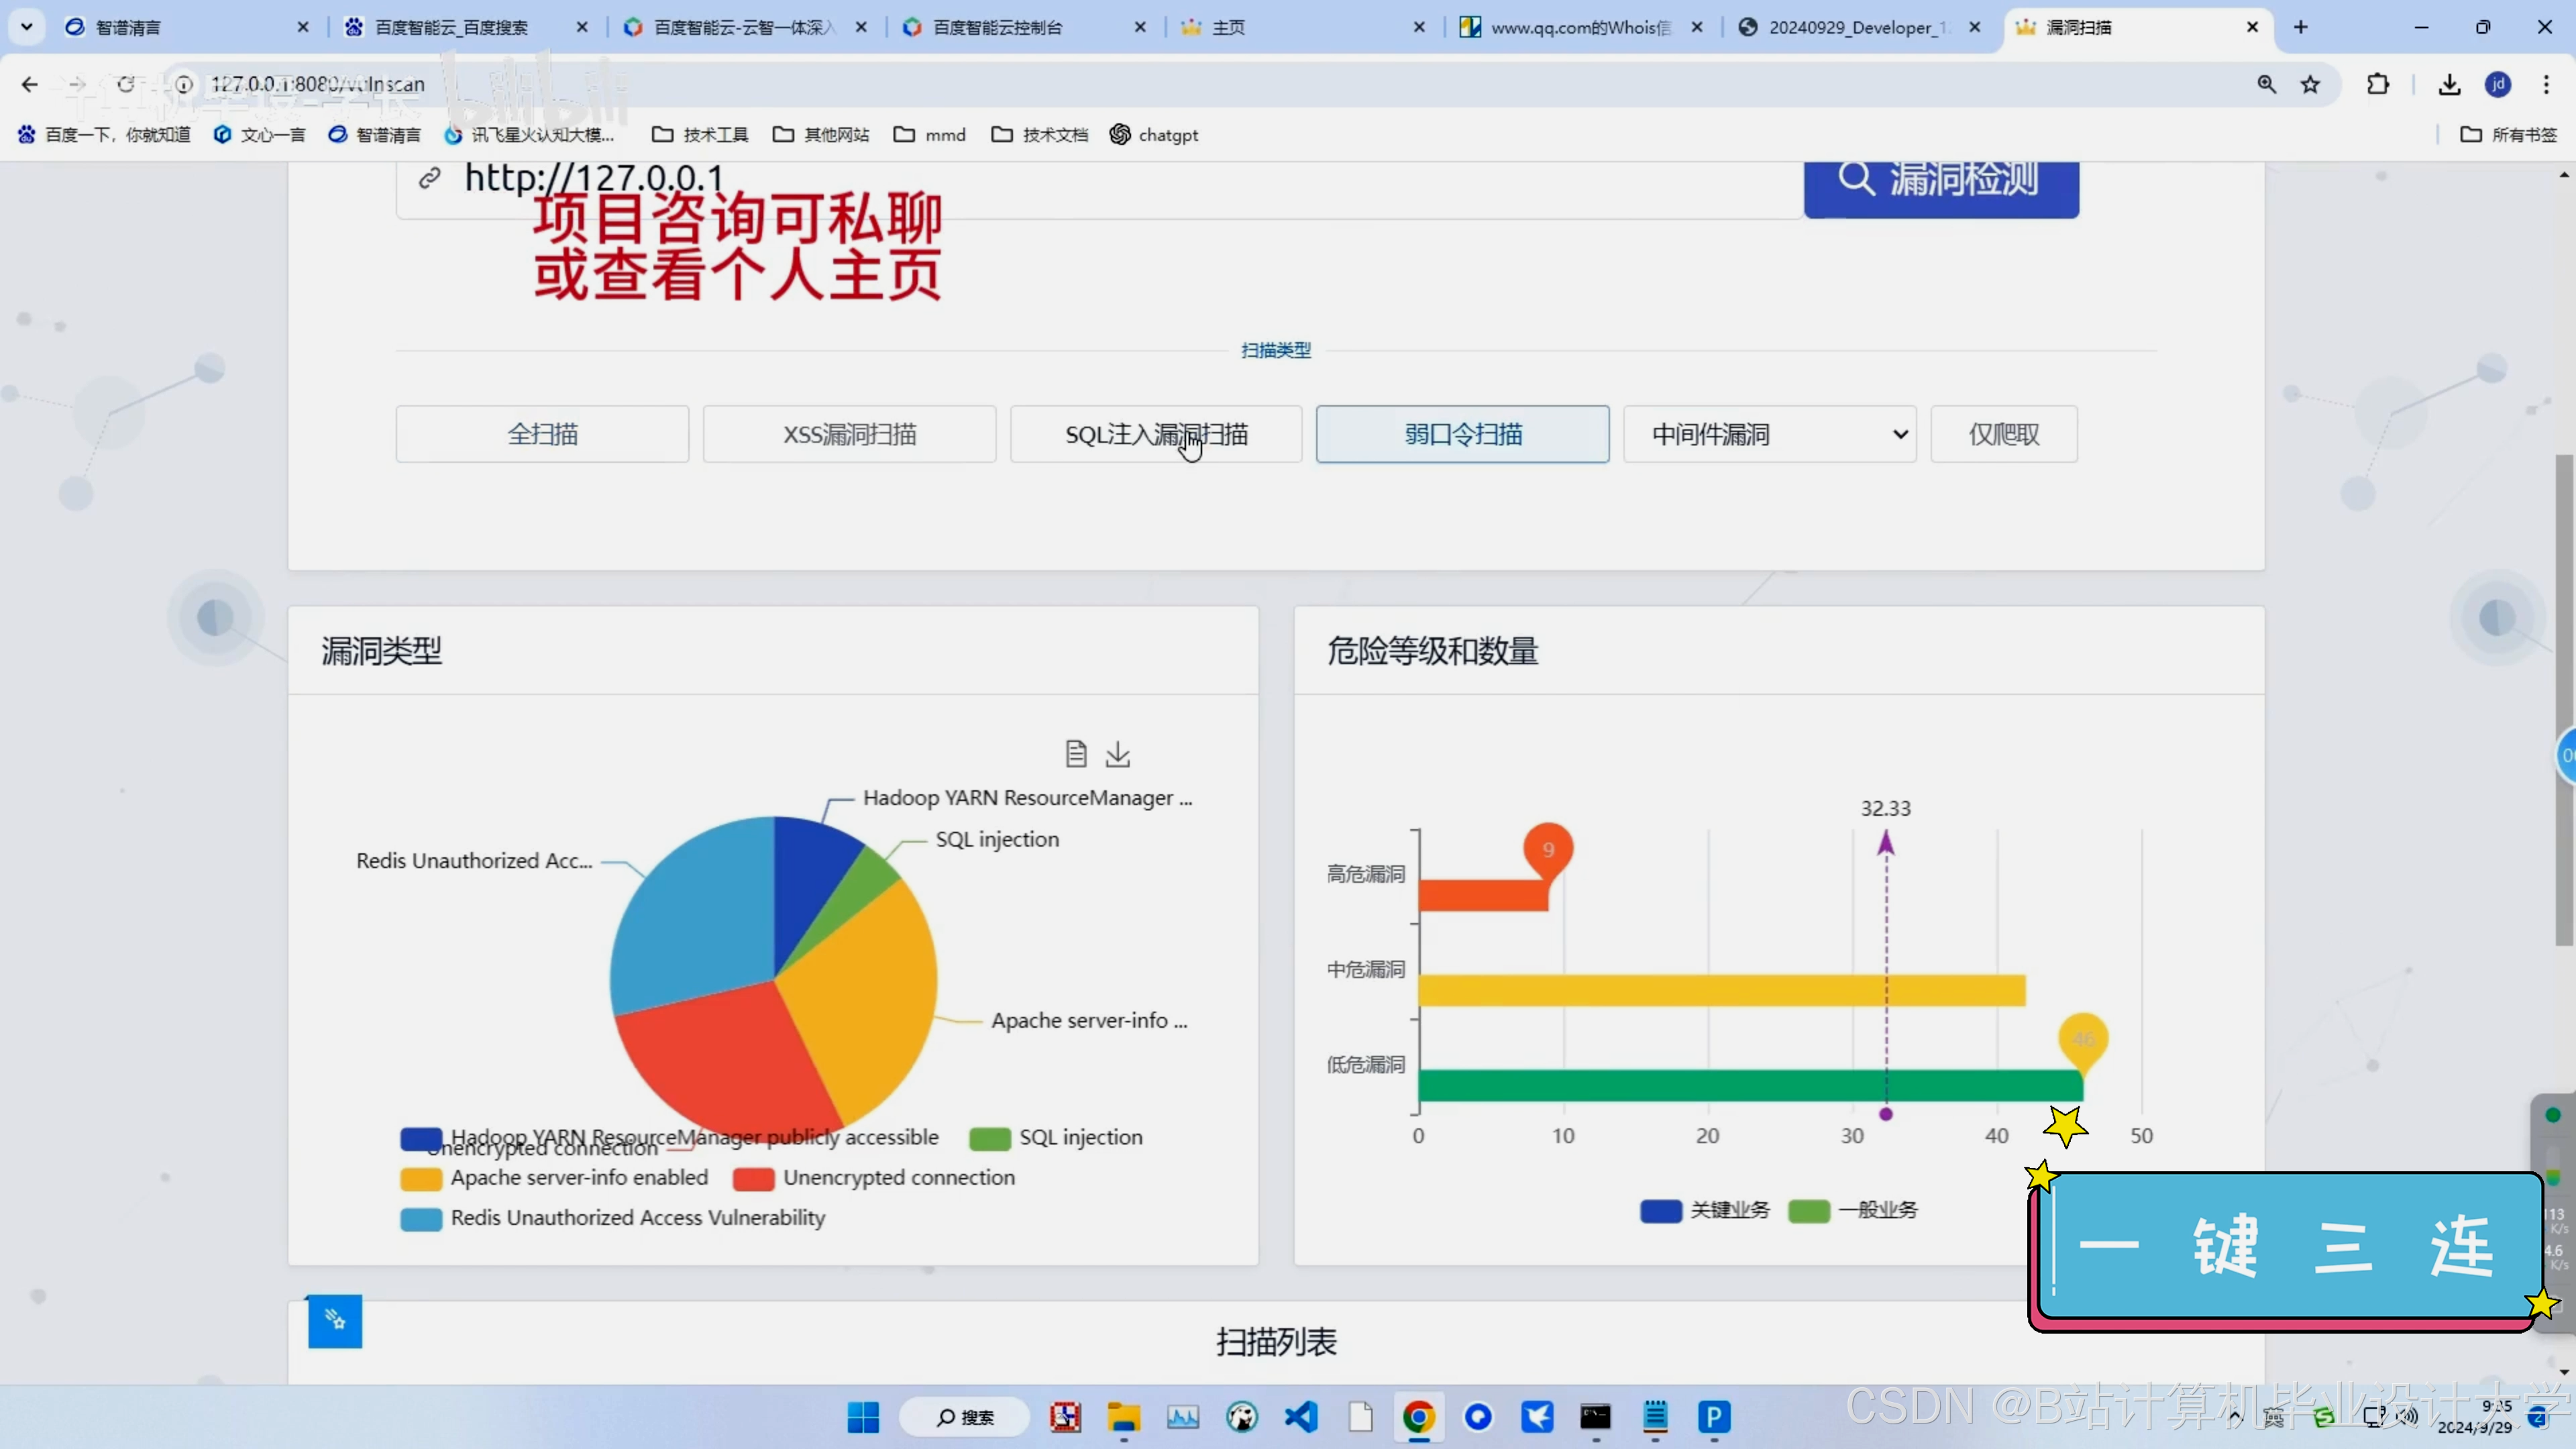
Task: Click the blue settings icon above scan list
Action: tap(335, 1321)
